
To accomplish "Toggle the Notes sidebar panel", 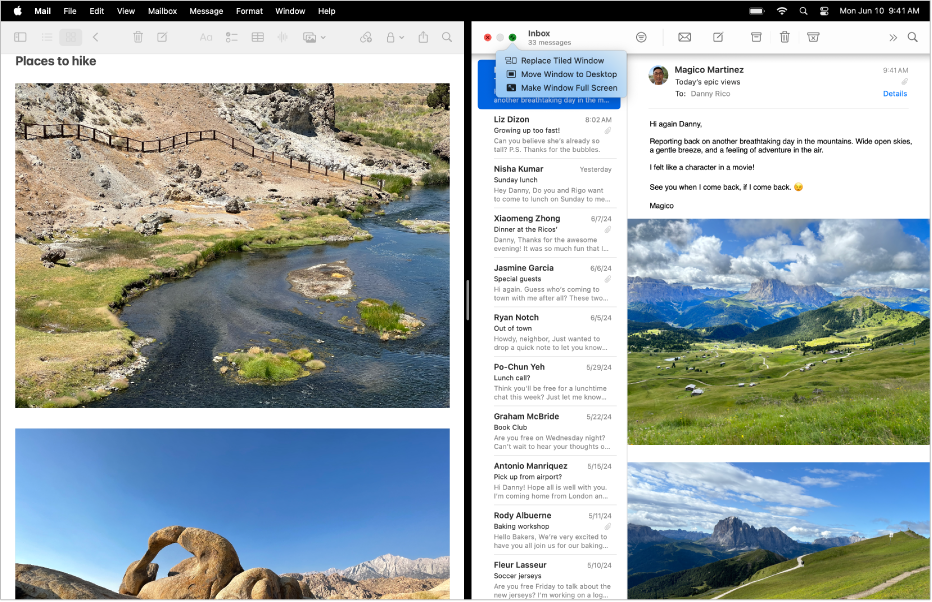I will click(x=20, y=37).
